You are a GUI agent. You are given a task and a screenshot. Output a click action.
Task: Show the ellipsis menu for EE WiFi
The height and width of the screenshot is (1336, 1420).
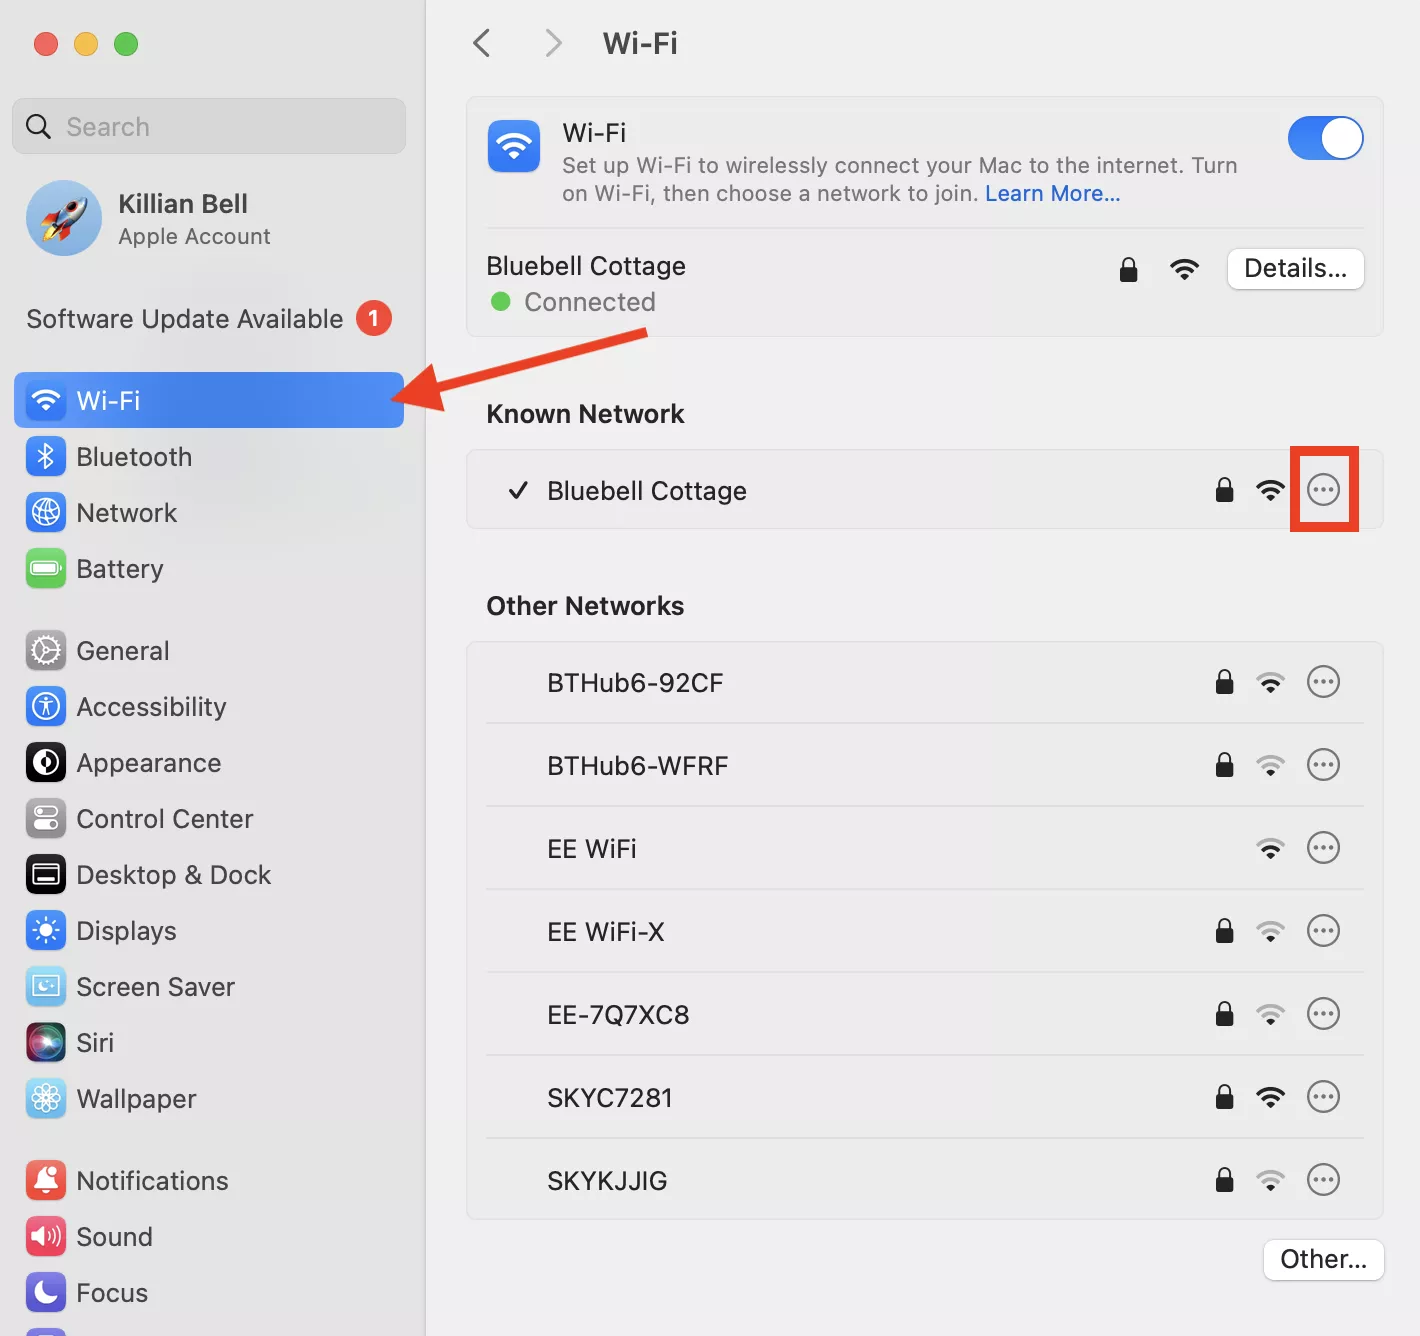click(x=1323, y=848)
